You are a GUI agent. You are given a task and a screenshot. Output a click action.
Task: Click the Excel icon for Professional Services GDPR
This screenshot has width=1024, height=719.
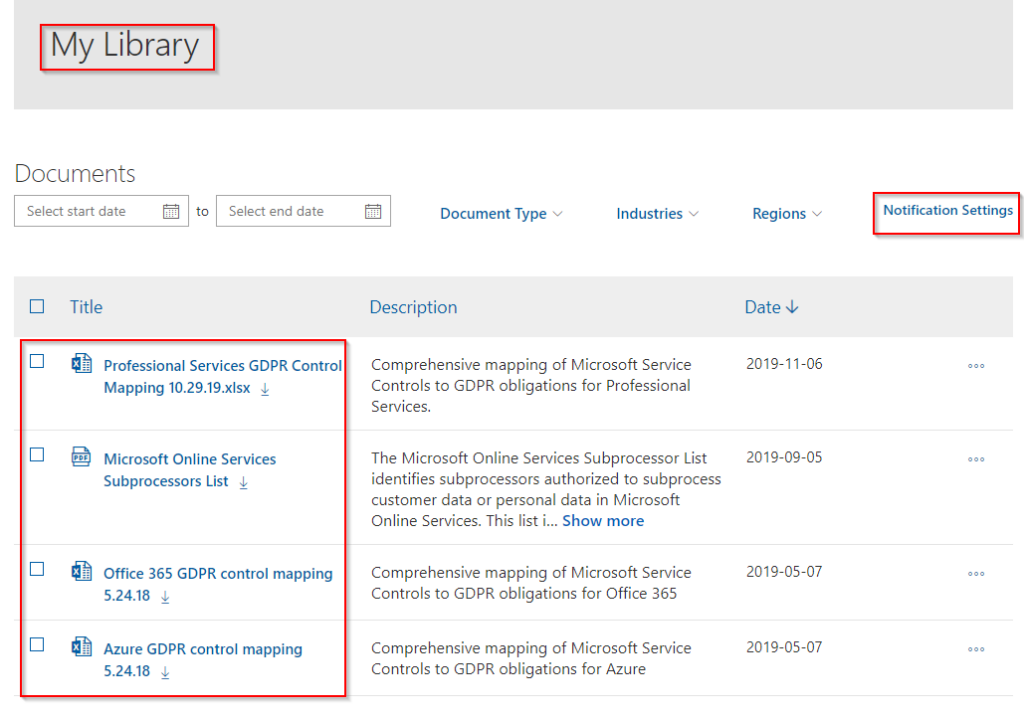coord(81,362)
